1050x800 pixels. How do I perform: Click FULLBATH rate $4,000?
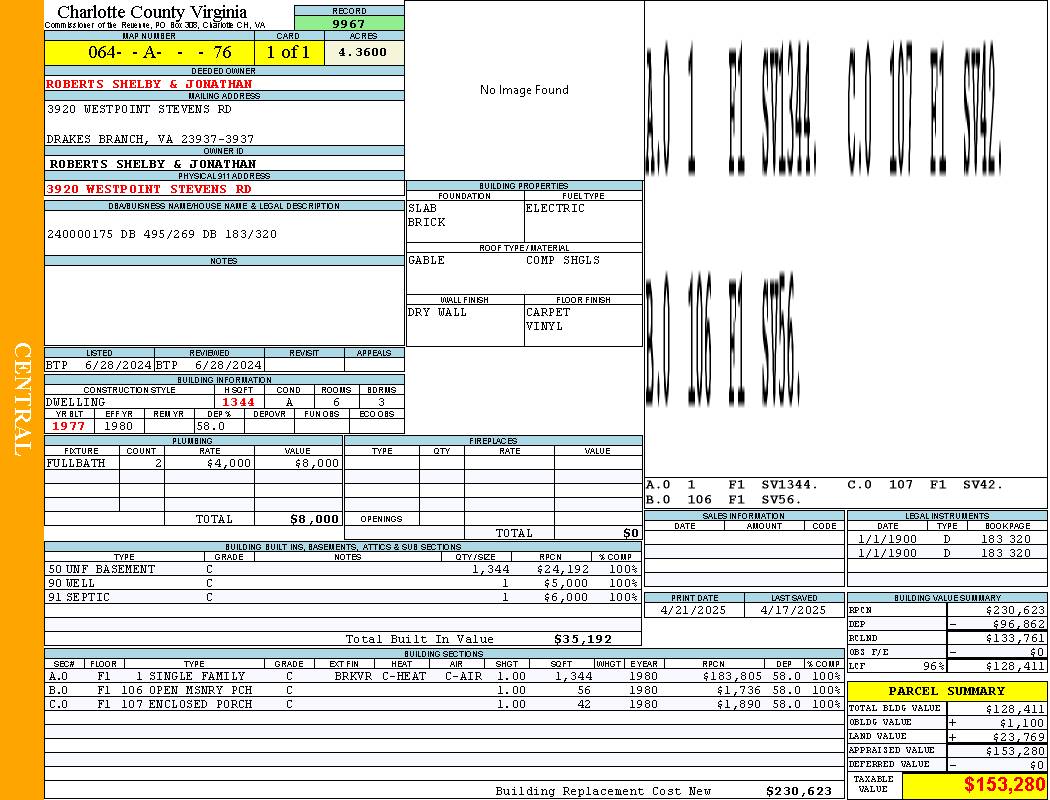coord(229,463)
